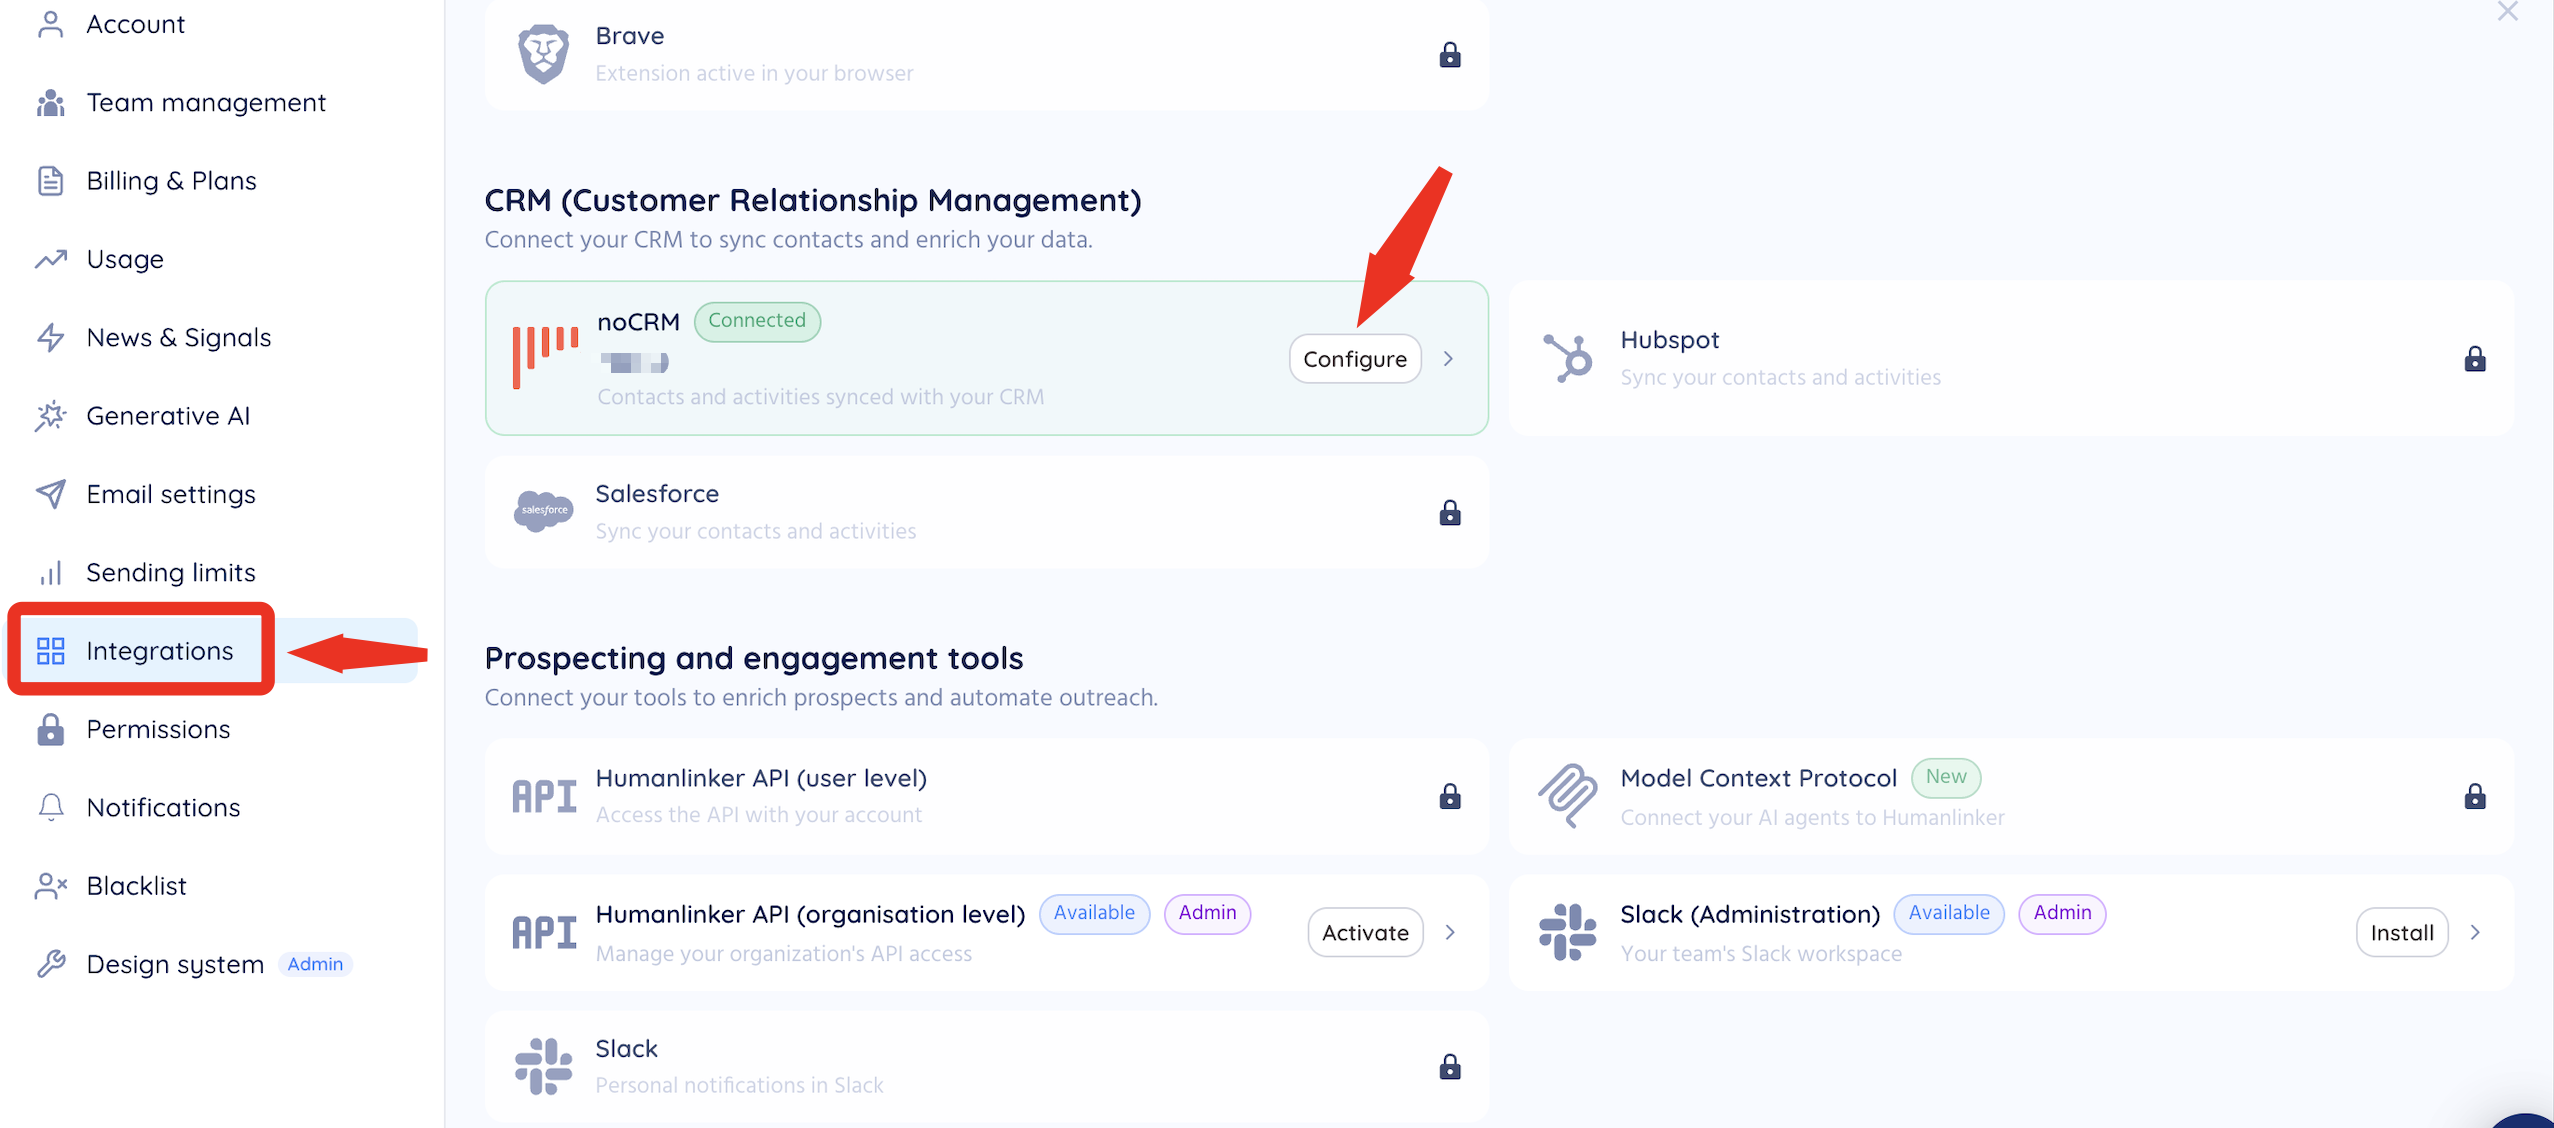Click the Email settings paper plane icon

(x=51, y=494)
